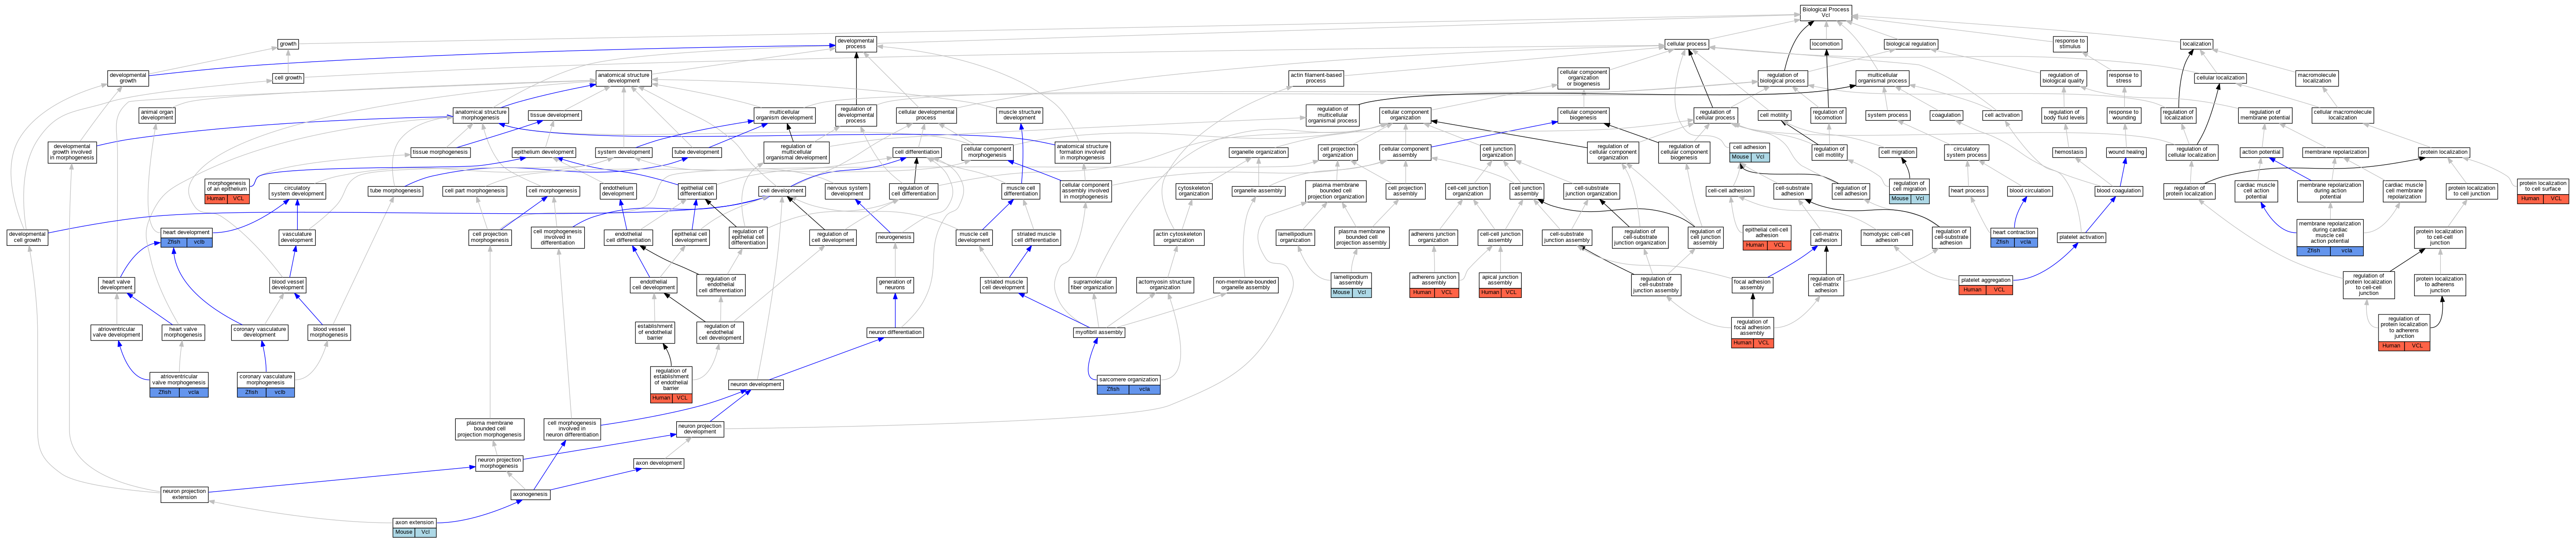The width and height of the screenshot is (2576, 542).
Task: Select 'muscle structure development' node
Action: coord(1019,115)
